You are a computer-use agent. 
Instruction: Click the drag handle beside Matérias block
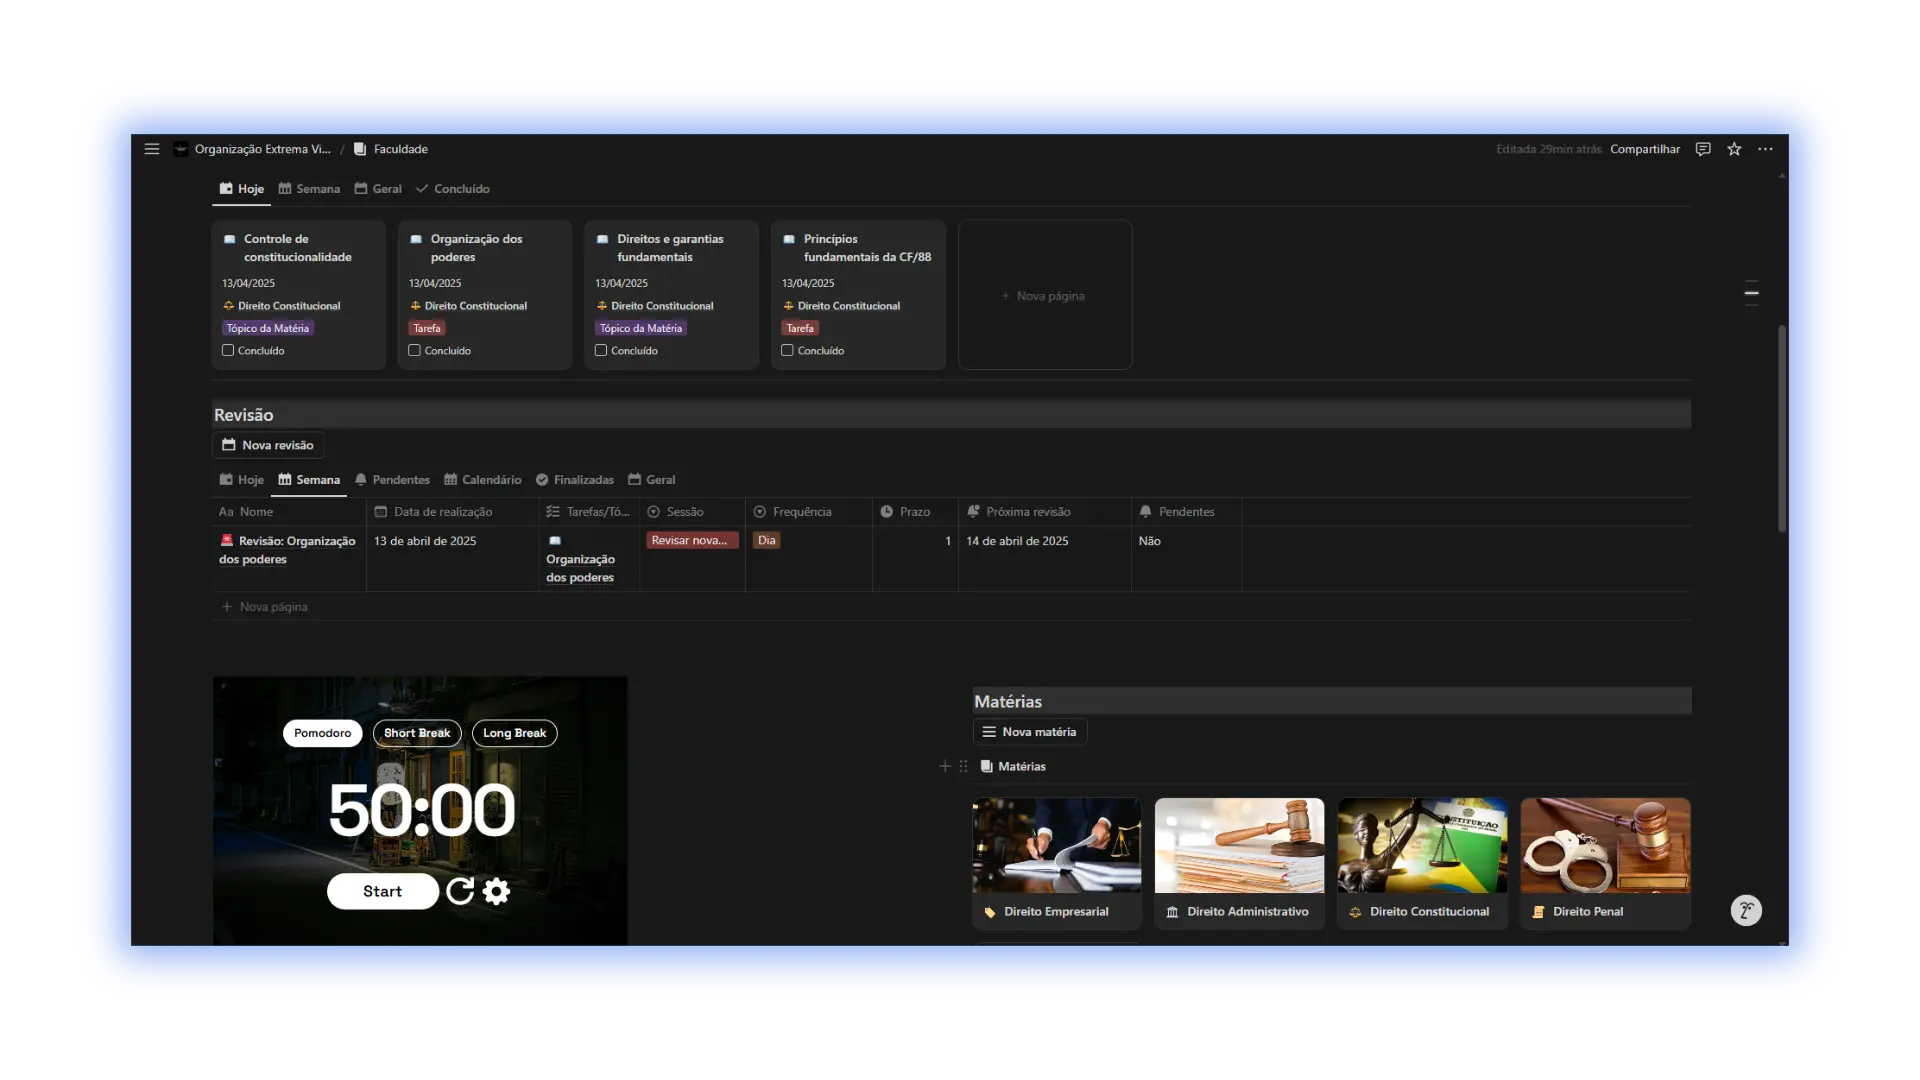(963, 766)
